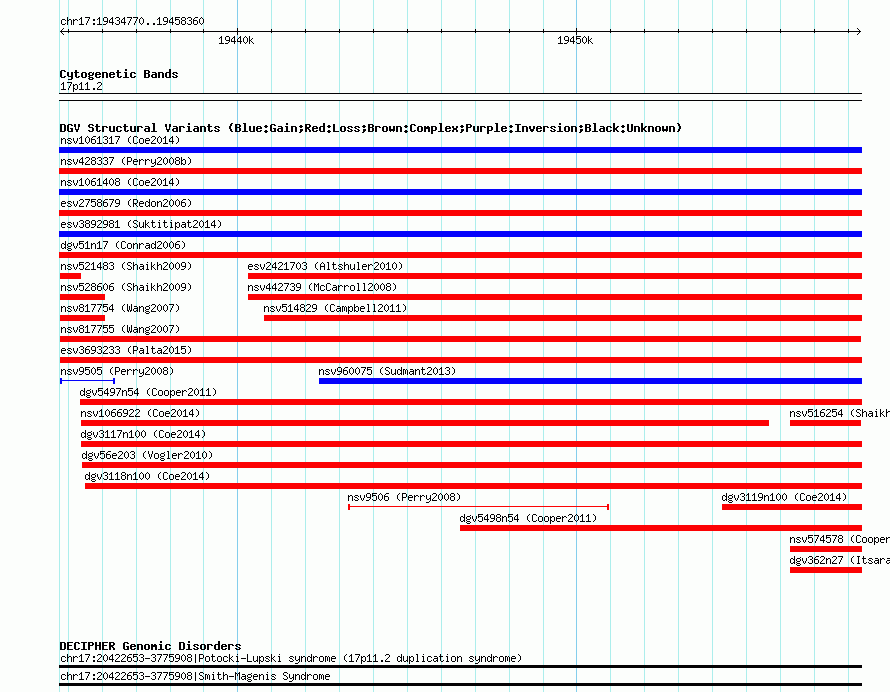
Task: Click the nsv1061317 (Coe2014) gain variant label
Action: coord(120,140)
